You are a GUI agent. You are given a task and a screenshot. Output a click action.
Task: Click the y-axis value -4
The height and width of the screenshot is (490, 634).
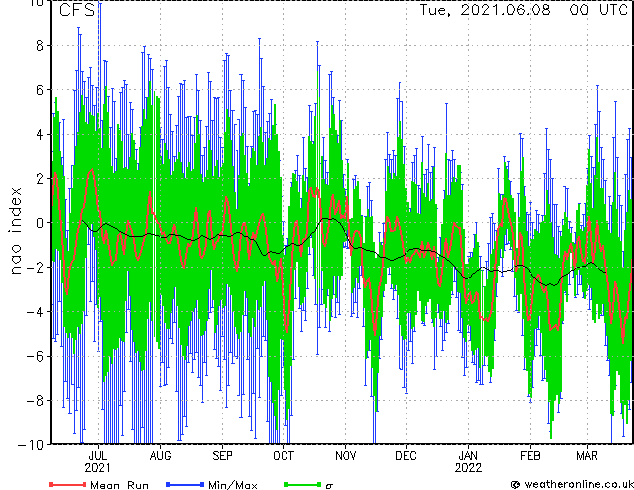pyautogui.click(x=35, y=312)
